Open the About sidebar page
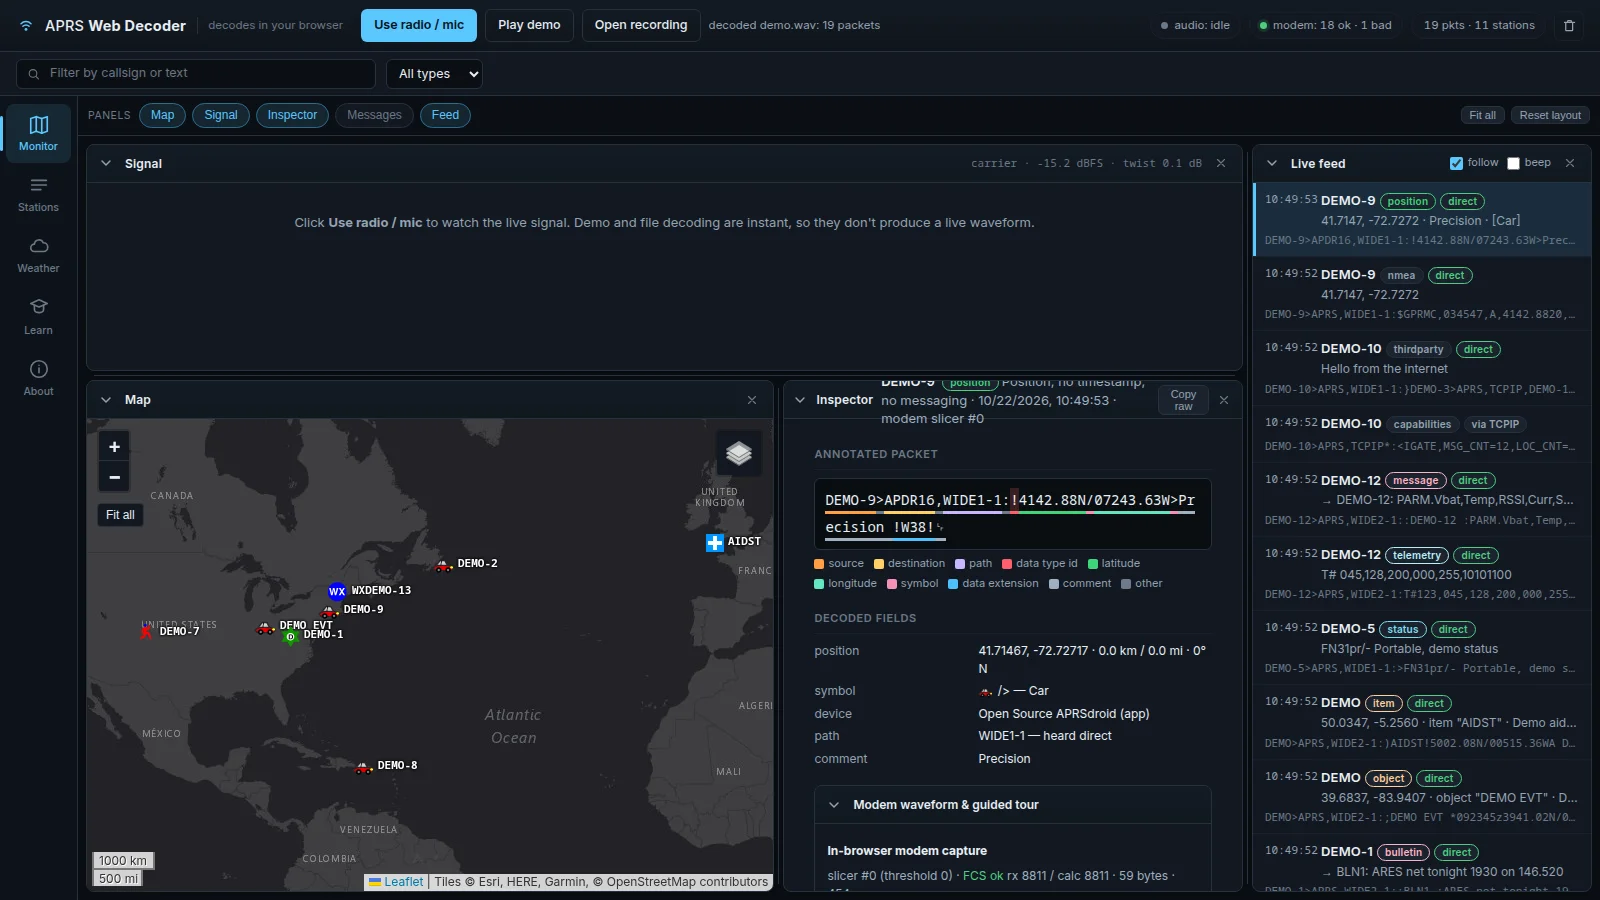 (38, 378)
